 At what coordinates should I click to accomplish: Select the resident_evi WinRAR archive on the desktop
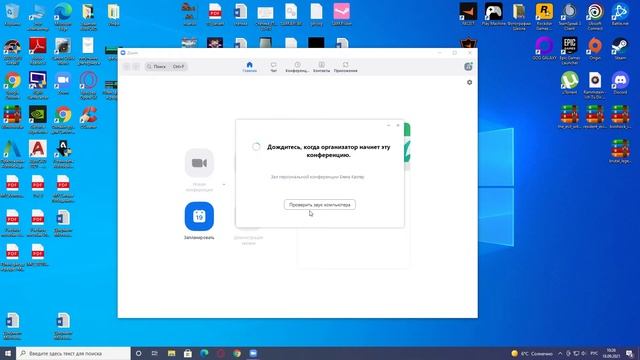click(x=595, y=117)
